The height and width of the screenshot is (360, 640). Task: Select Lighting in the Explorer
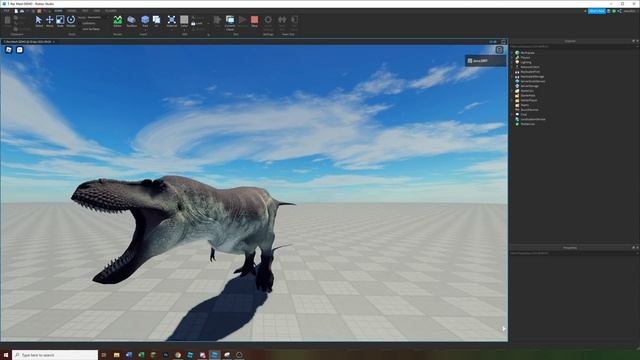[526, 62]
